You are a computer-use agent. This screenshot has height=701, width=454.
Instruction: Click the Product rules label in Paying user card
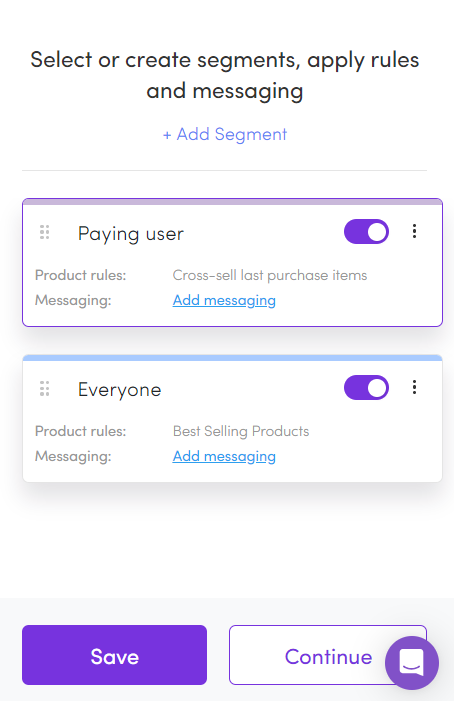(x=80, y=275)
